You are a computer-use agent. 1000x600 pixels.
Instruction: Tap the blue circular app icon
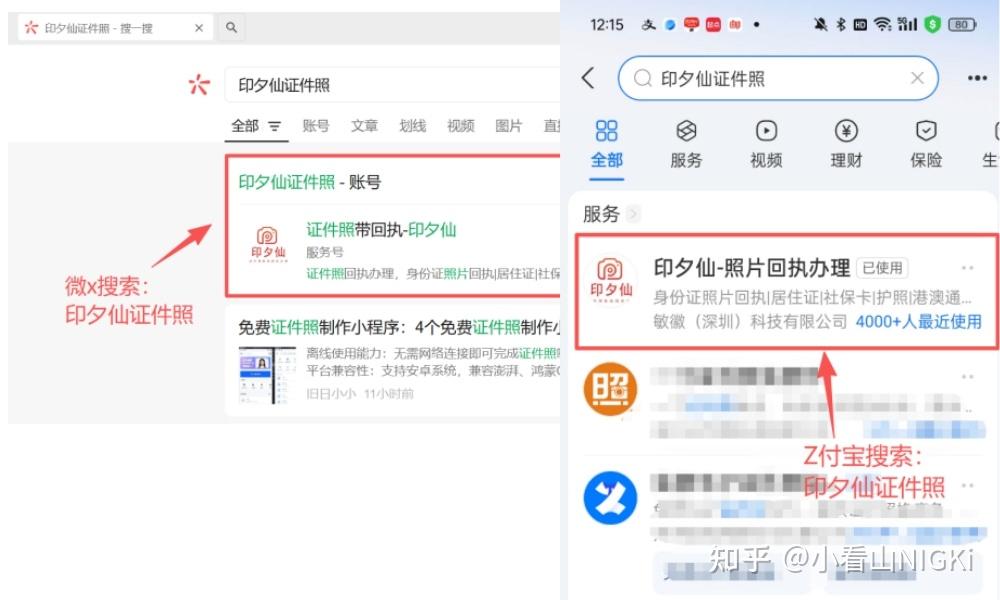610,498
